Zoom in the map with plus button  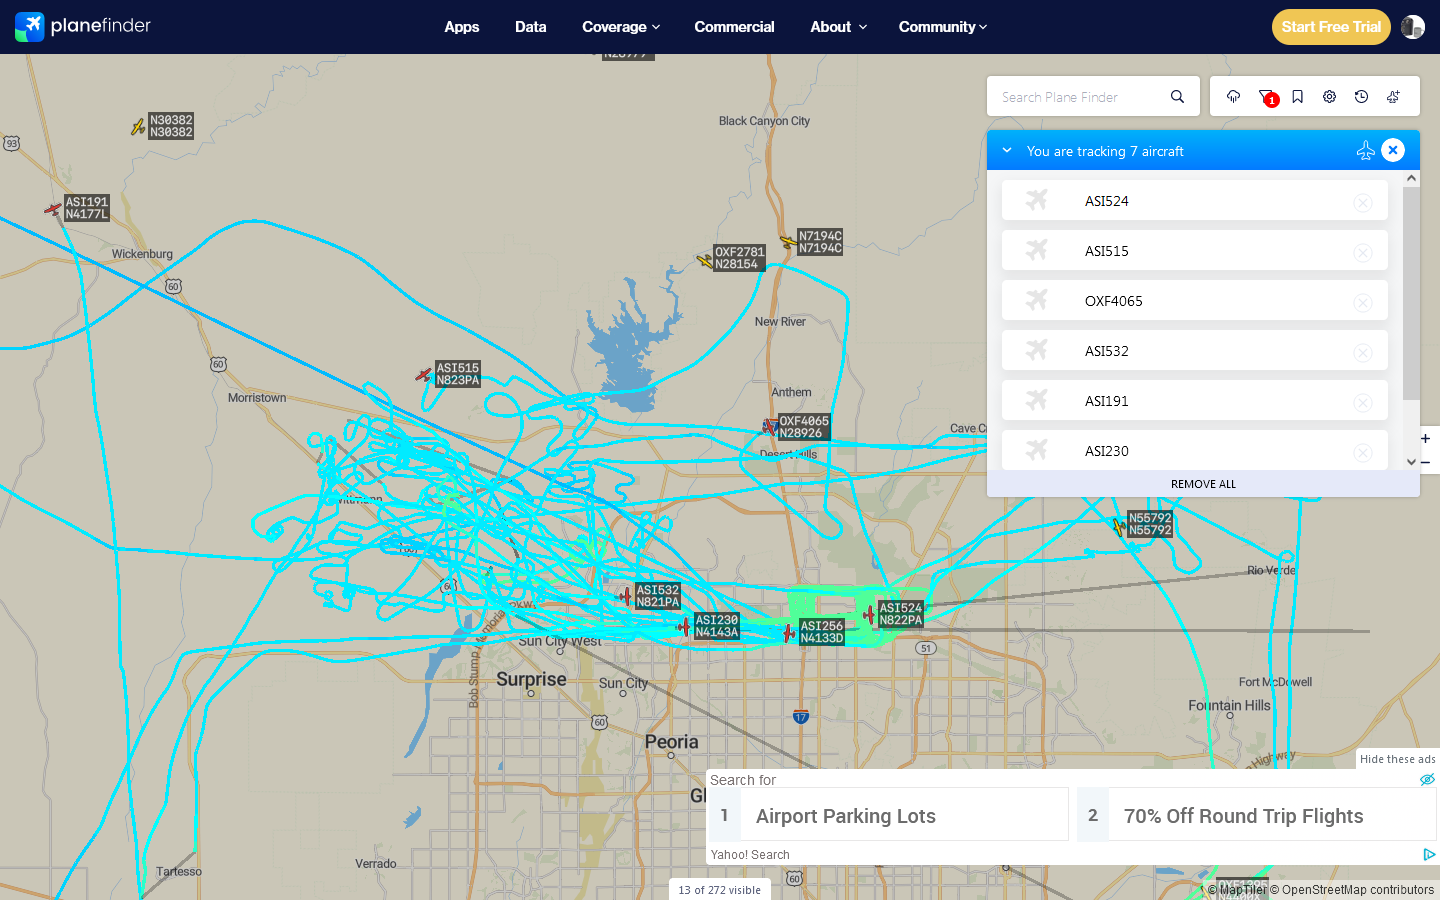click(x=1426, y=438)
